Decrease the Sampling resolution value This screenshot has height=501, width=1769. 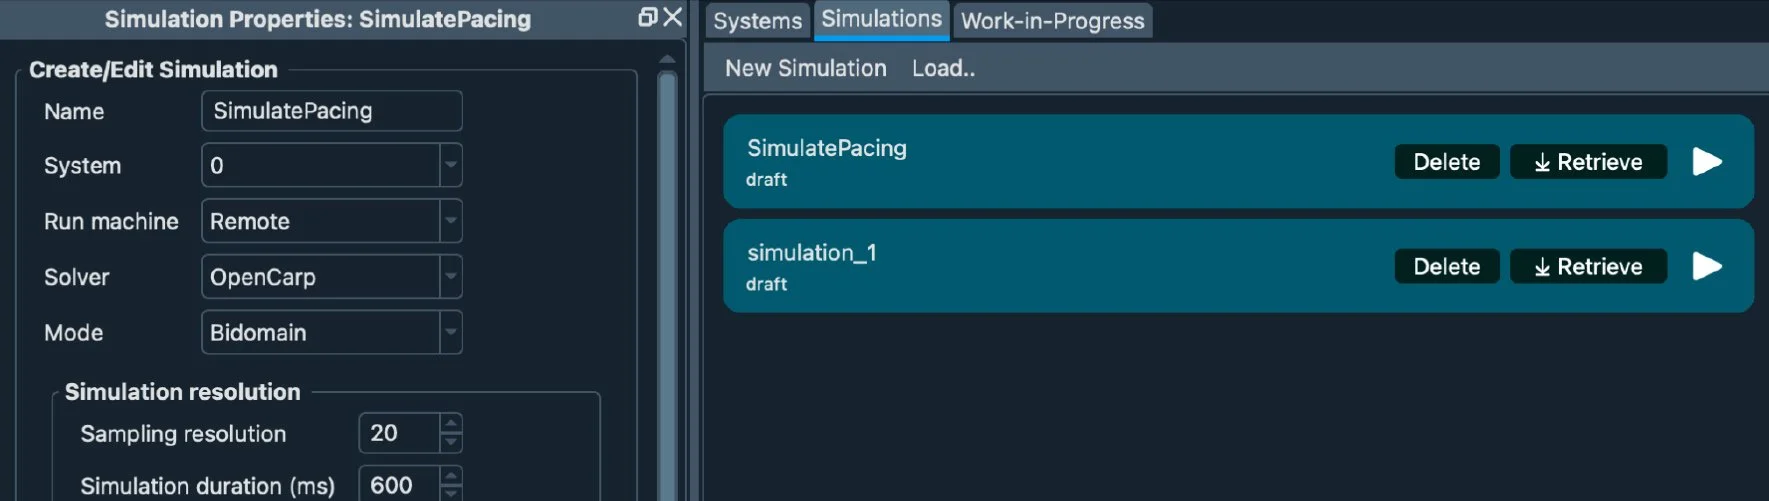pos(451,443)
